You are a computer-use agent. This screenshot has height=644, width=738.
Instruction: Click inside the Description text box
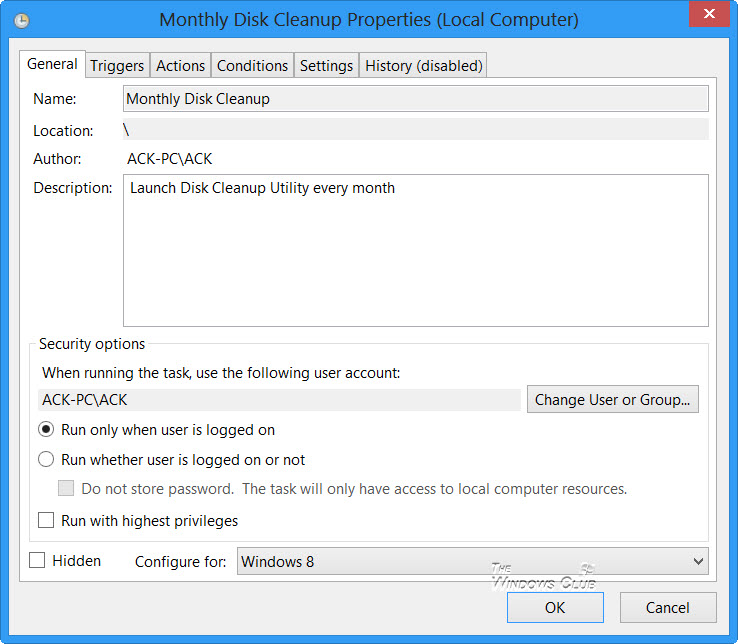coord(415,250)
